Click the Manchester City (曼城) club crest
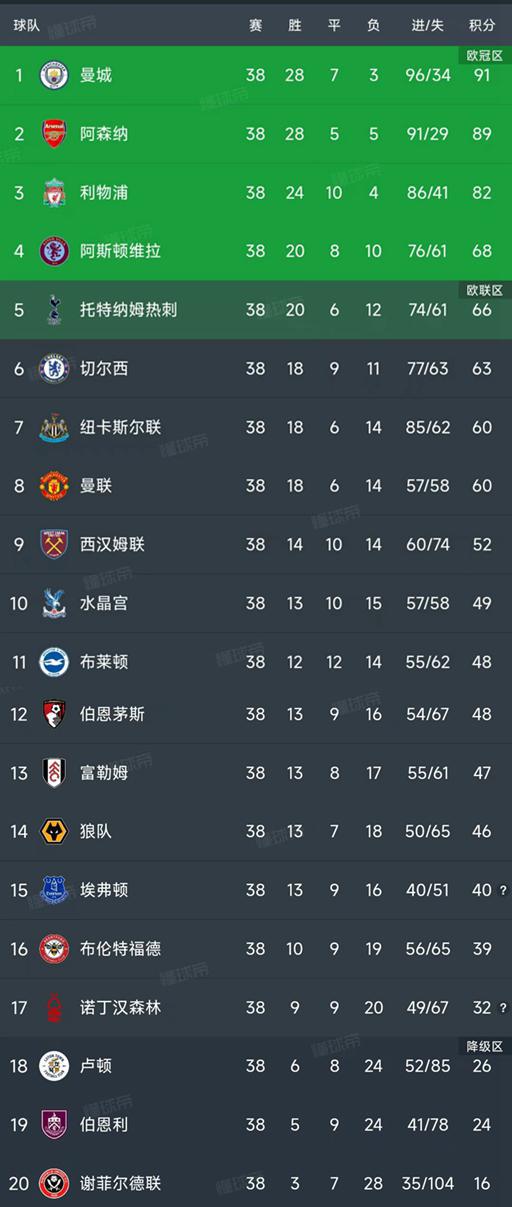The width and height of the screenshot is (512, 1207). [x=54, y=75]
